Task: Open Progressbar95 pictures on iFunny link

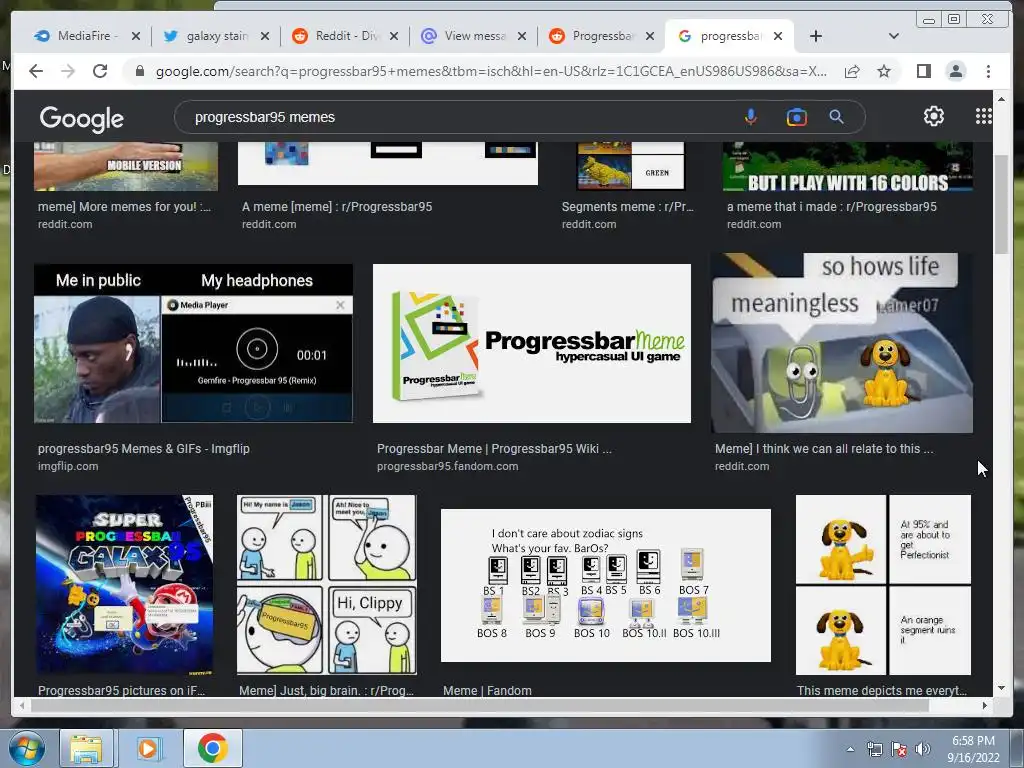Action: click(x=121, y=690)
